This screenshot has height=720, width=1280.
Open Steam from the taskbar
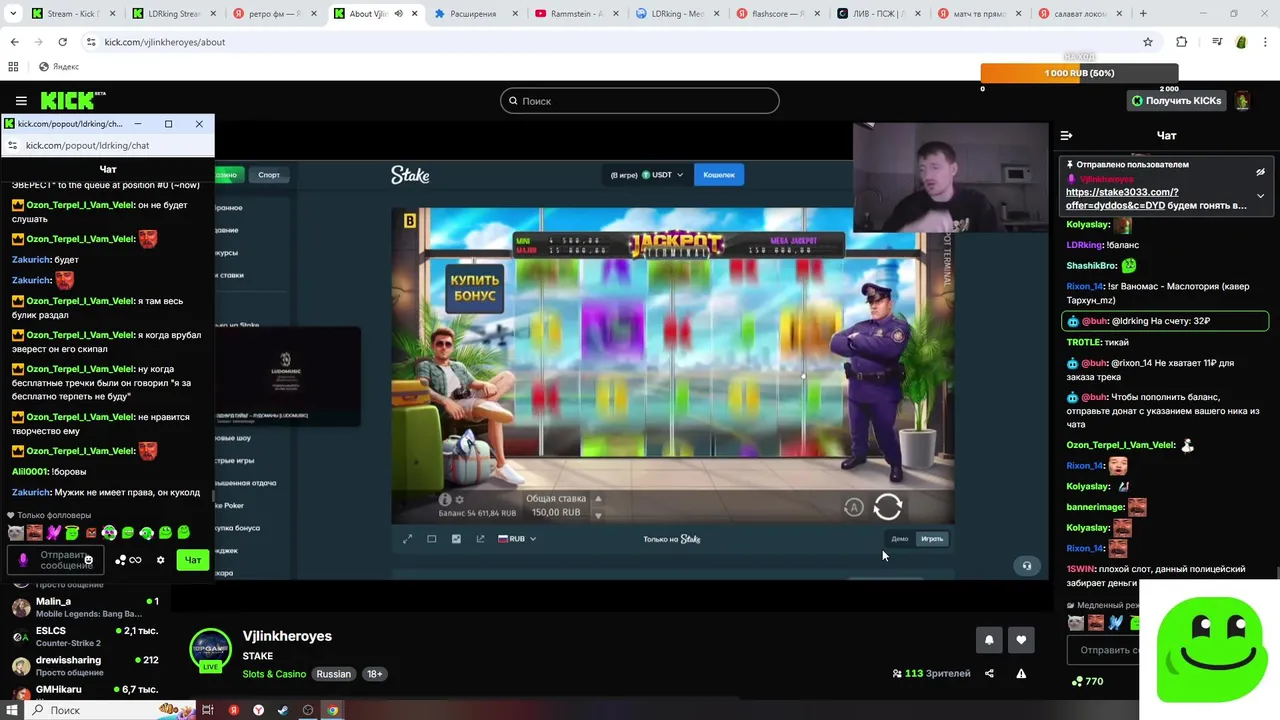pyautogui.click(x=282, y=710)
